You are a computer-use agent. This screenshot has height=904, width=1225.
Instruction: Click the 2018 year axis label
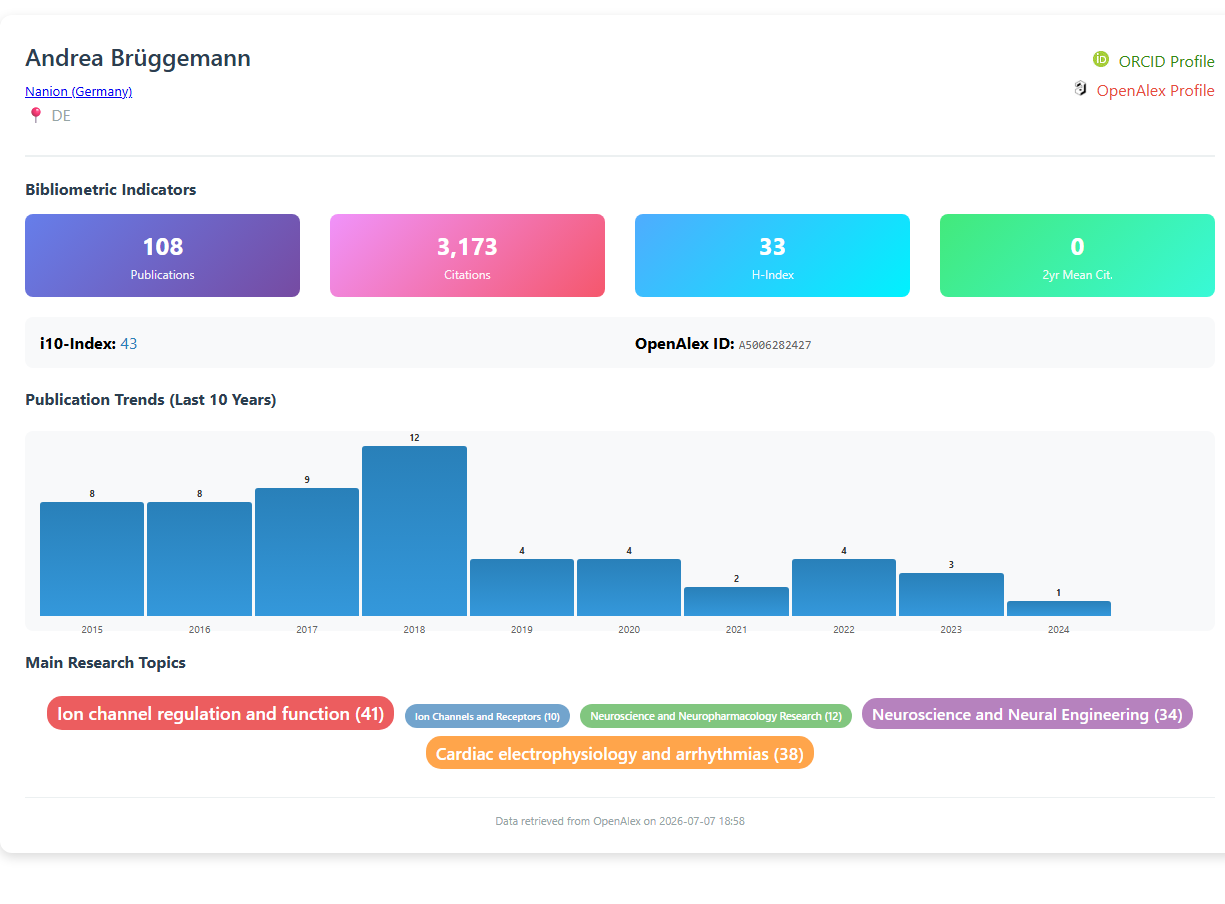pyautogui.click(x=414, y=630)
